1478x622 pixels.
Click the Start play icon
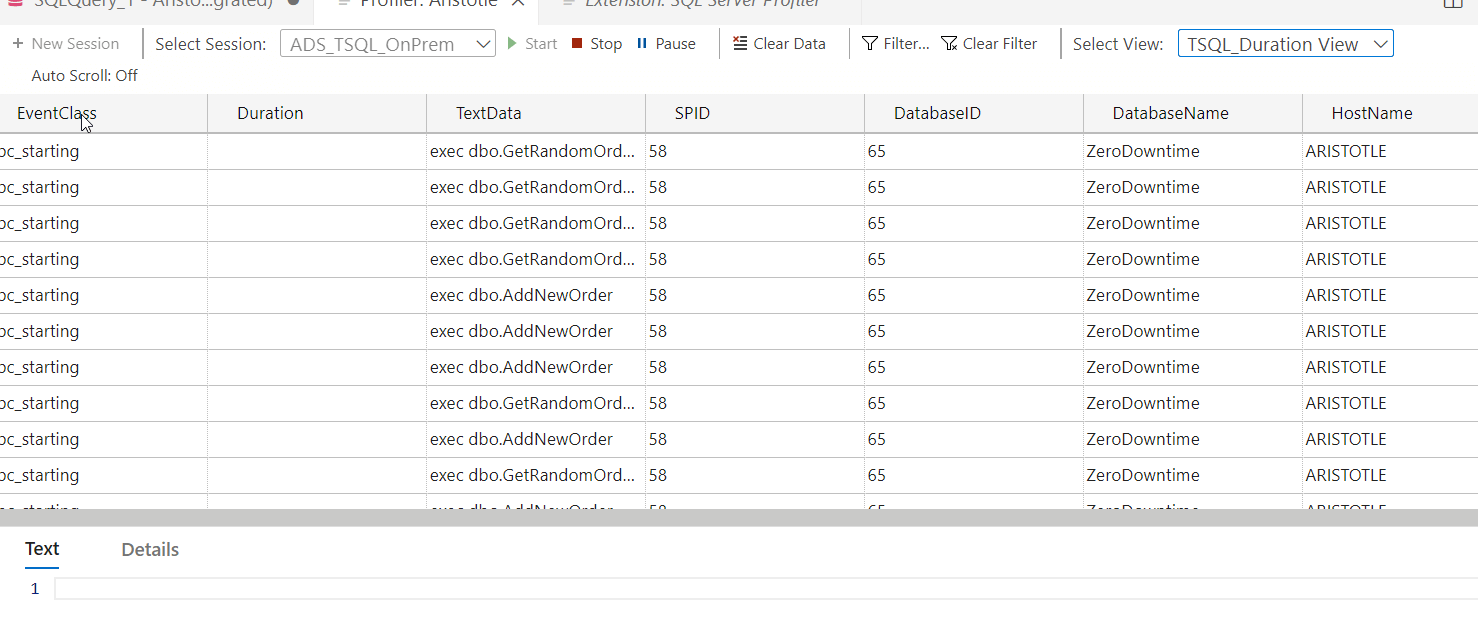tap(512, 44)
